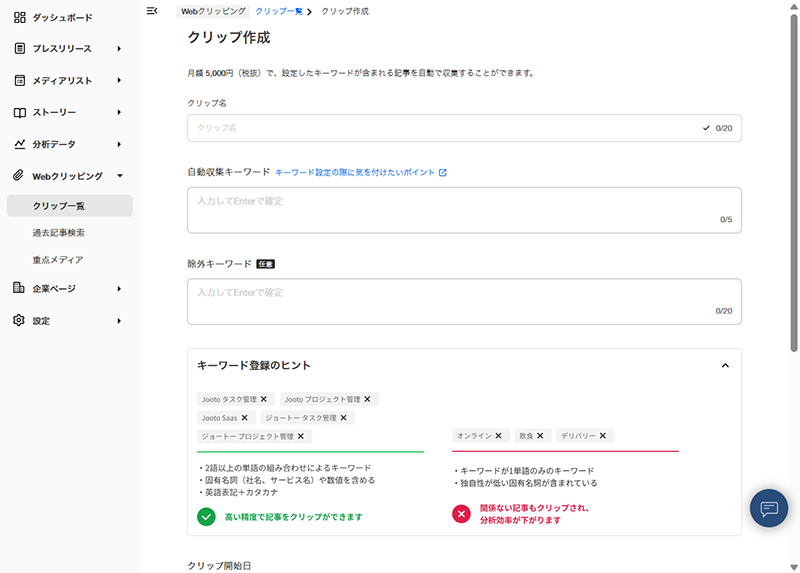Click the Webクリッピング breadcrumb
The height and width of the screenshot is (573, 800).
point(213,11)
